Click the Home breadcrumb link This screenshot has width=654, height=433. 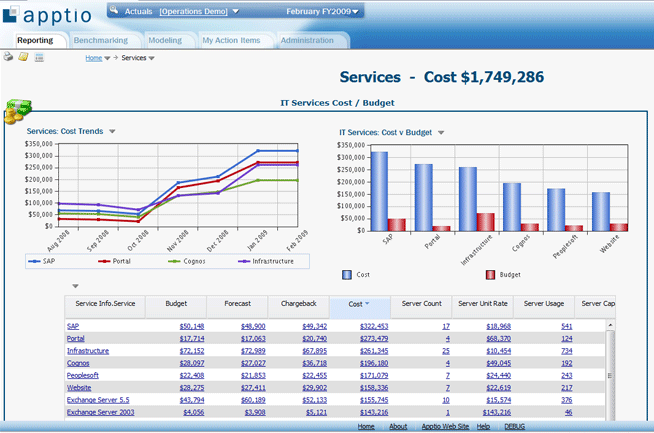pyautogui.click(x=94, y=58)
